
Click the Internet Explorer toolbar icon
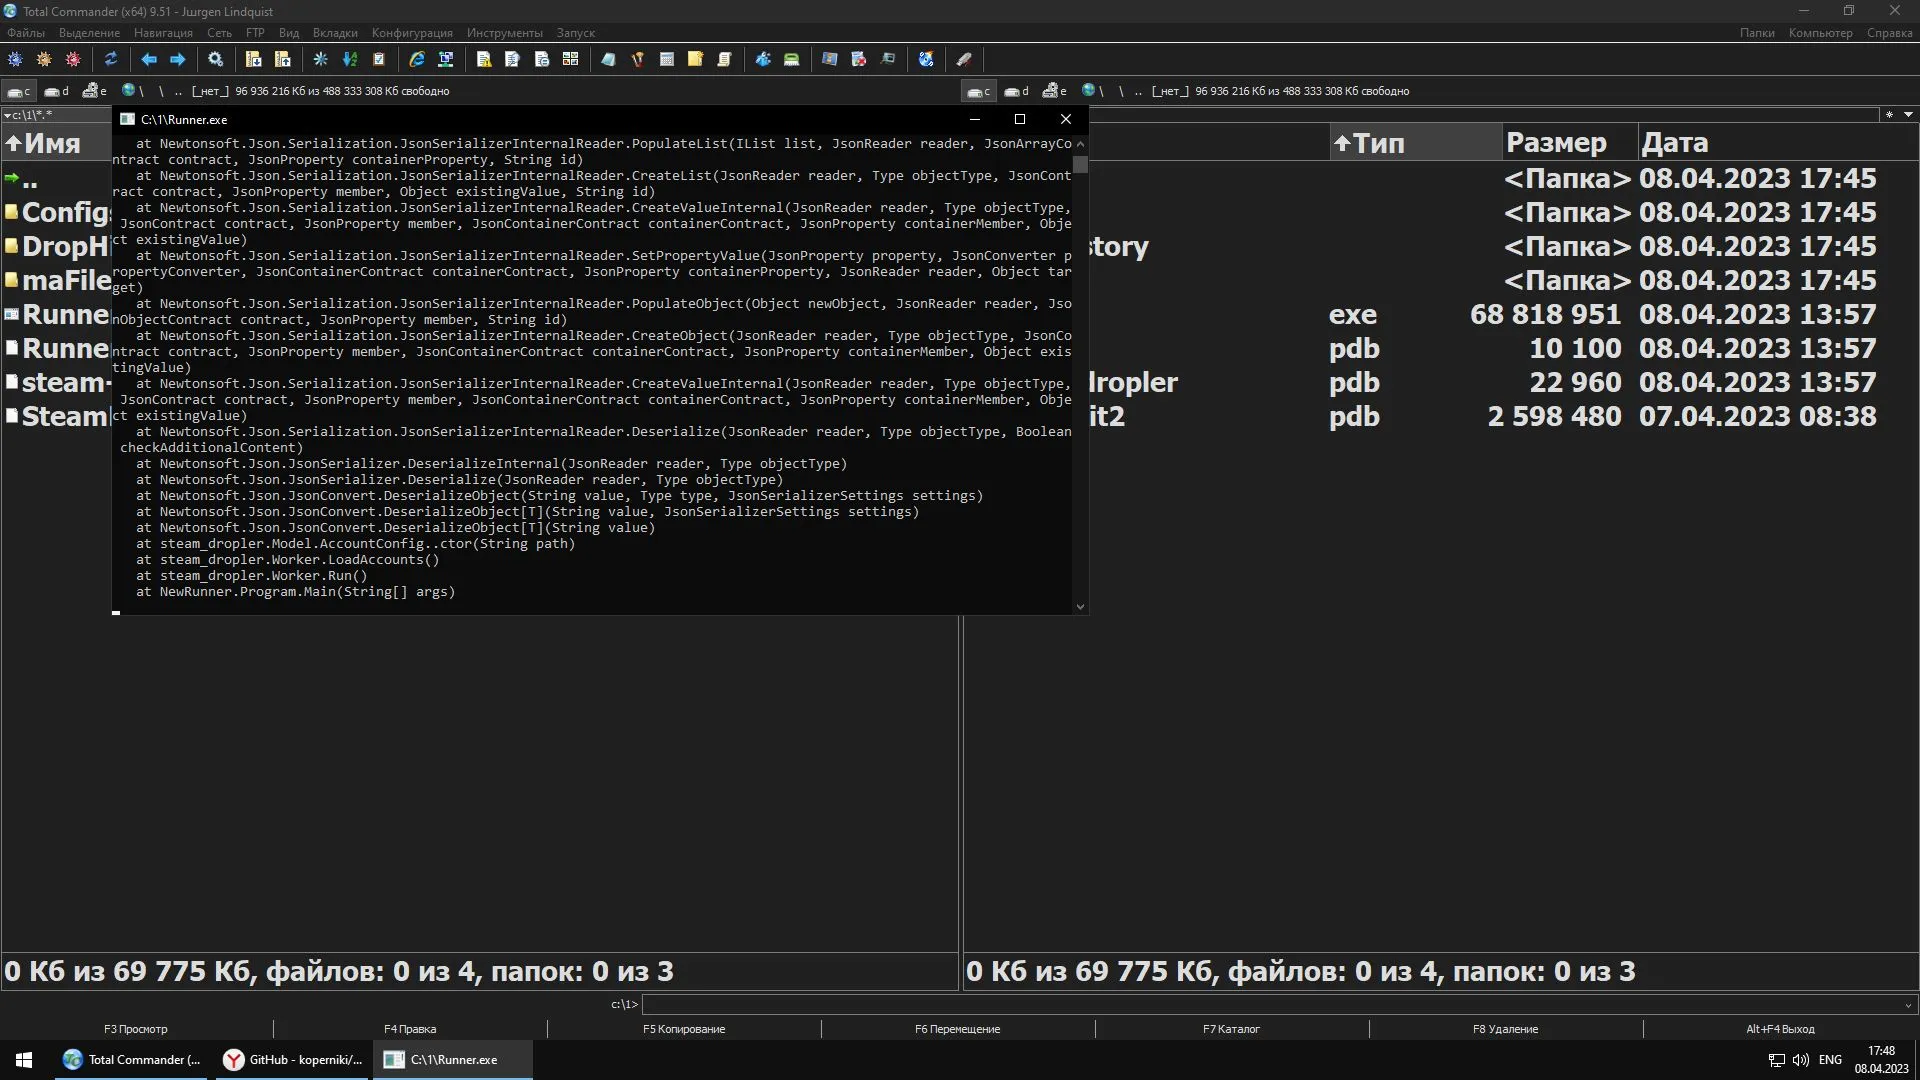[x=417, y=60]
